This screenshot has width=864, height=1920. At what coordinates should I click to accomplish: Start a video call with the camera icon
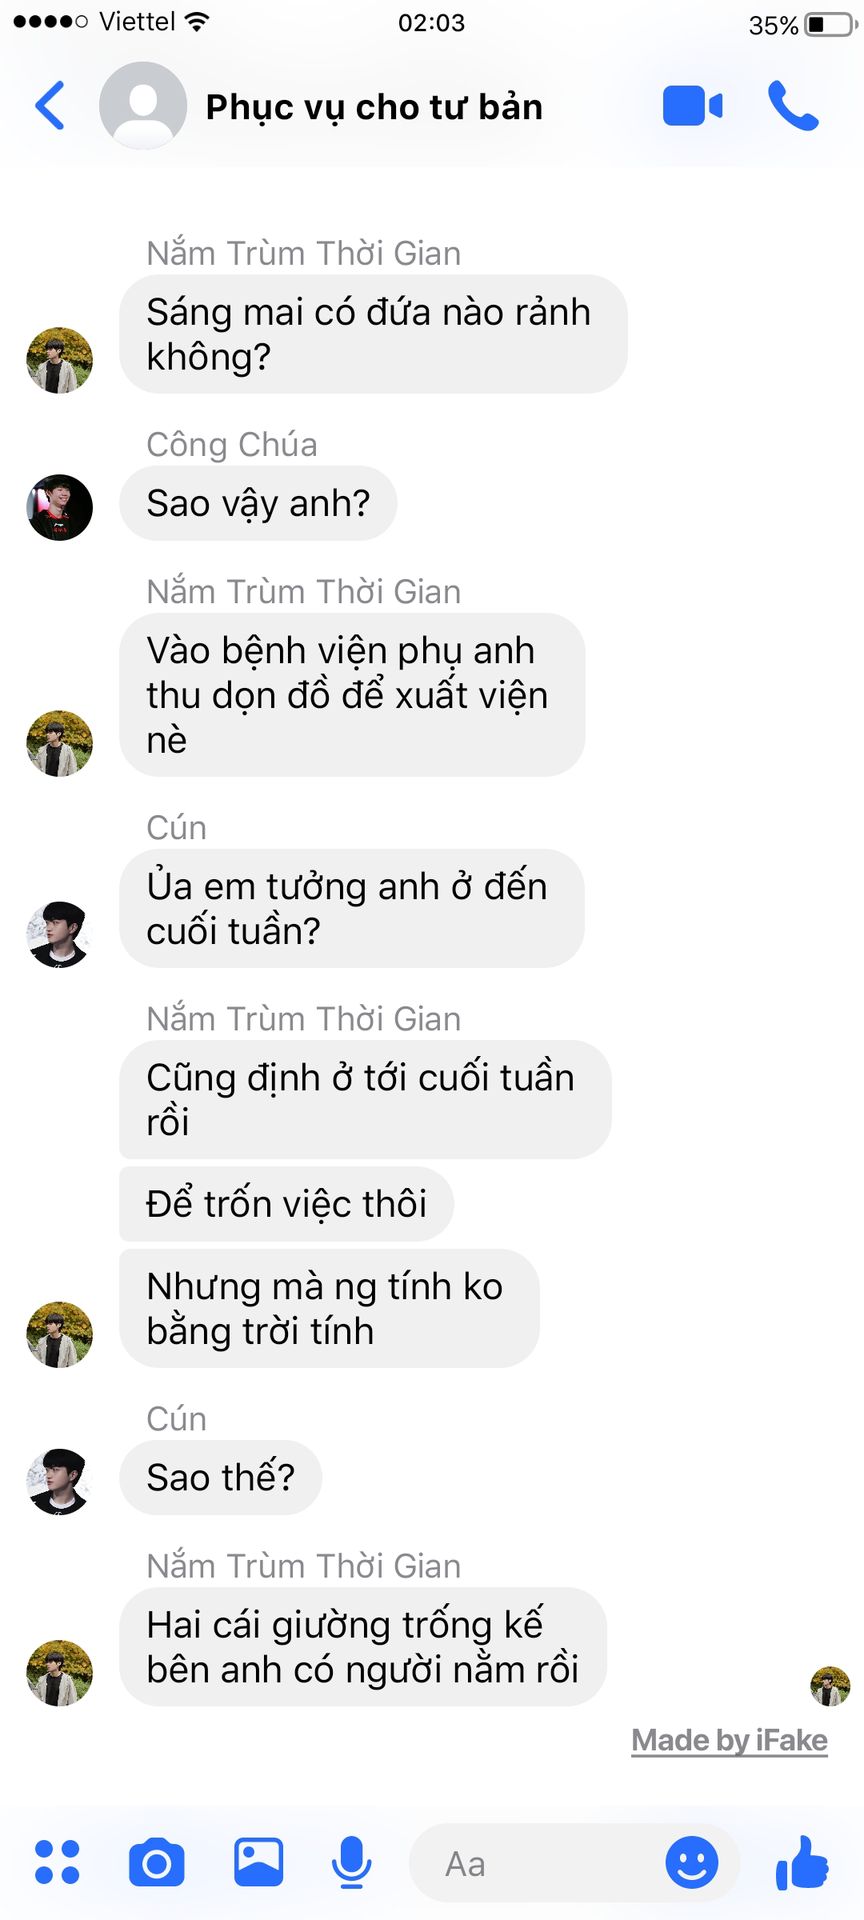pyautogui.click(x=692, y=106)
